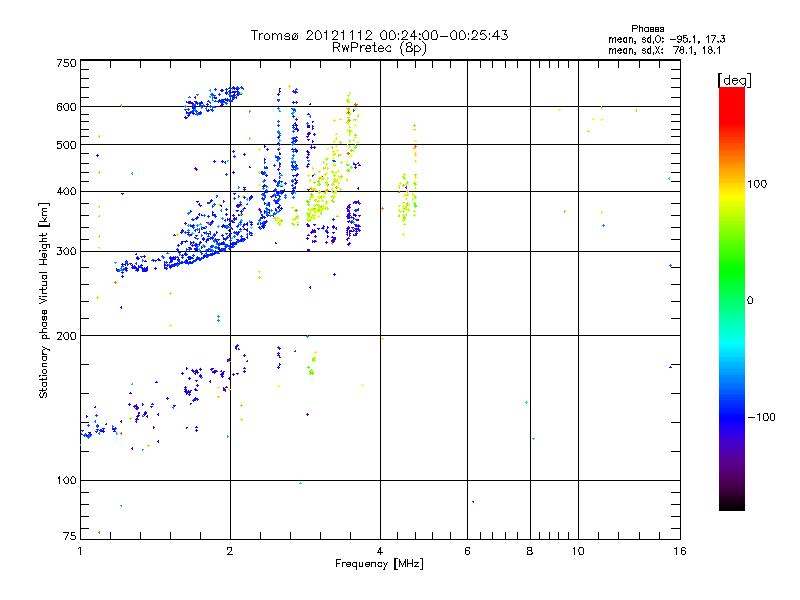Viewport: 800px width, 600px height.
Task: Click the 'Stationary phase Virtual Height [km]' label
Action: coord(44,300)
